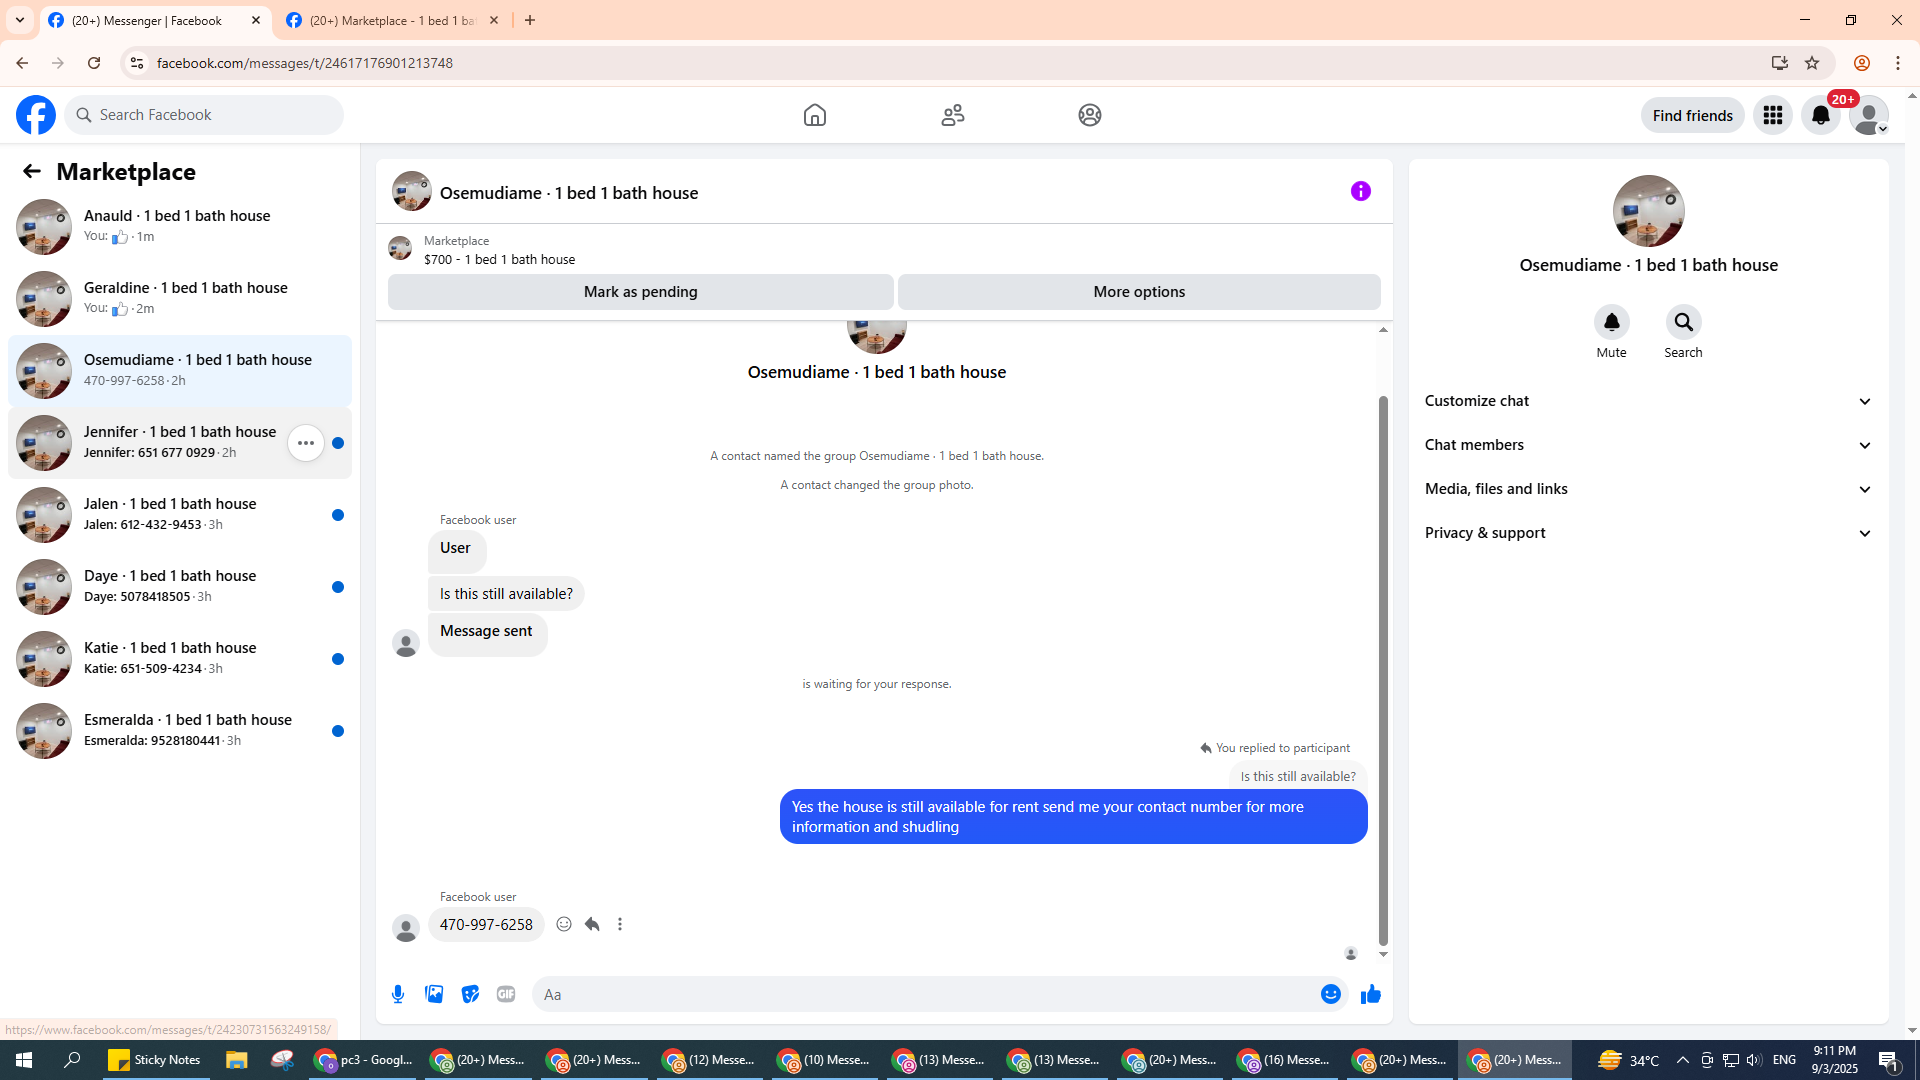Mute this conversation with the bell icon
This screenshot has width=1920, height=1080.
click(1611, 322)
